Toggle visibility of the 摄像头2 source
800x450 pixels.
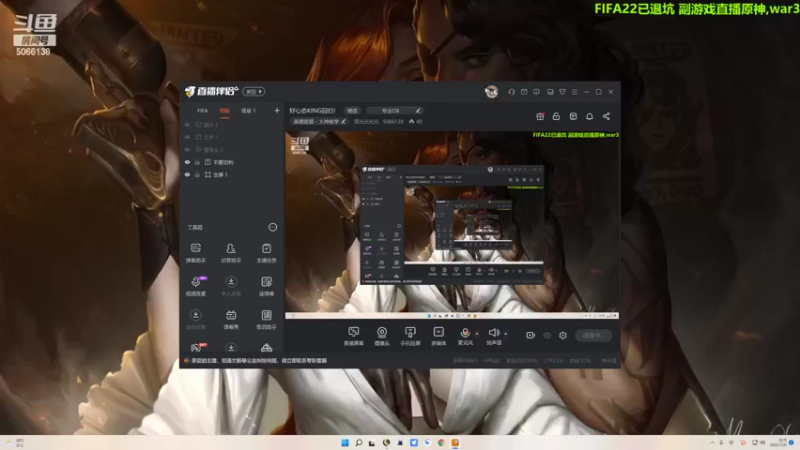[187, 149]
